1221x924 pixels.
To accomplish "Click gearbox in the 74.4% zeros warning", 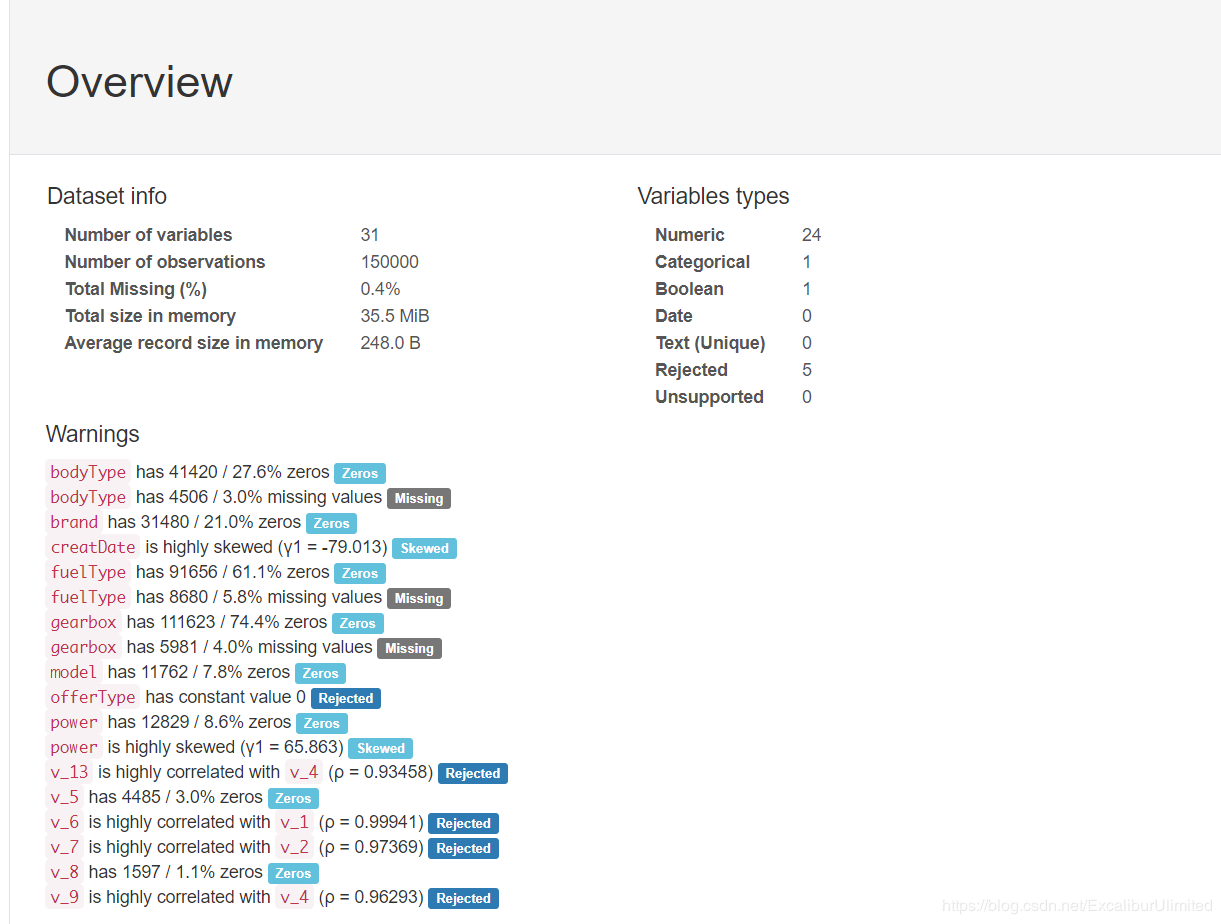I will pyautogui.click(x=84, y=622).
